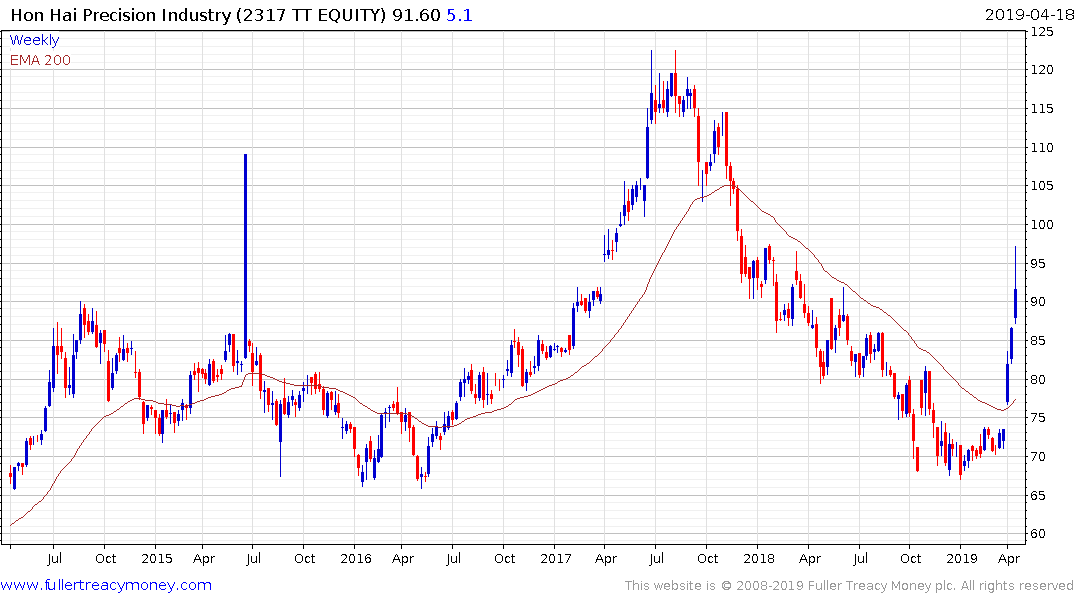Click the 110 price axis label
The width and height of the screenshot is (1075, 600).
1043,147
